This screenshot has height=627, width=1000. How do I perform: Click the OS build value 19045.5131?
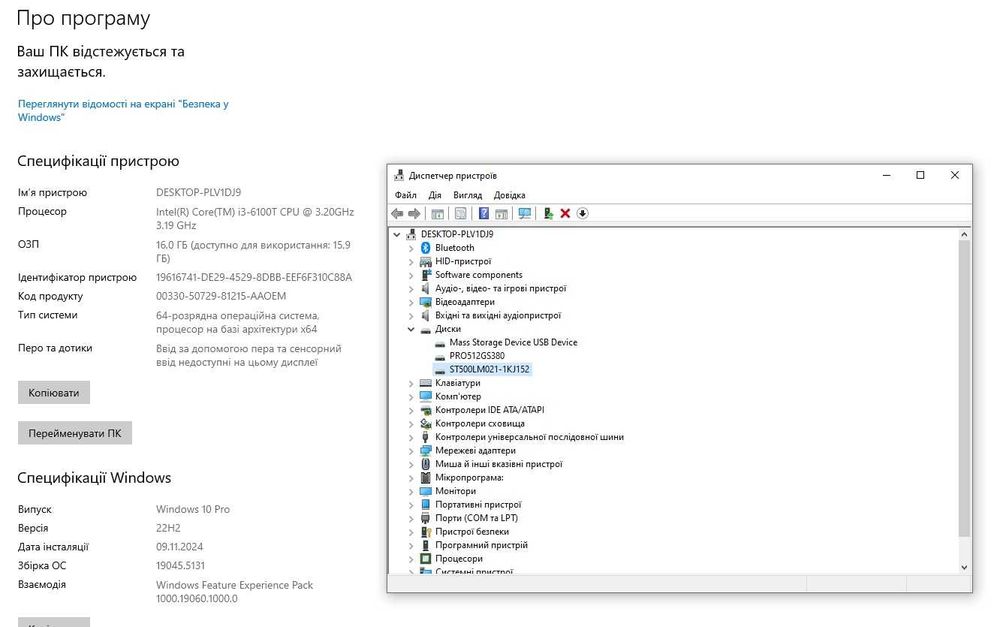pos(180,566)
